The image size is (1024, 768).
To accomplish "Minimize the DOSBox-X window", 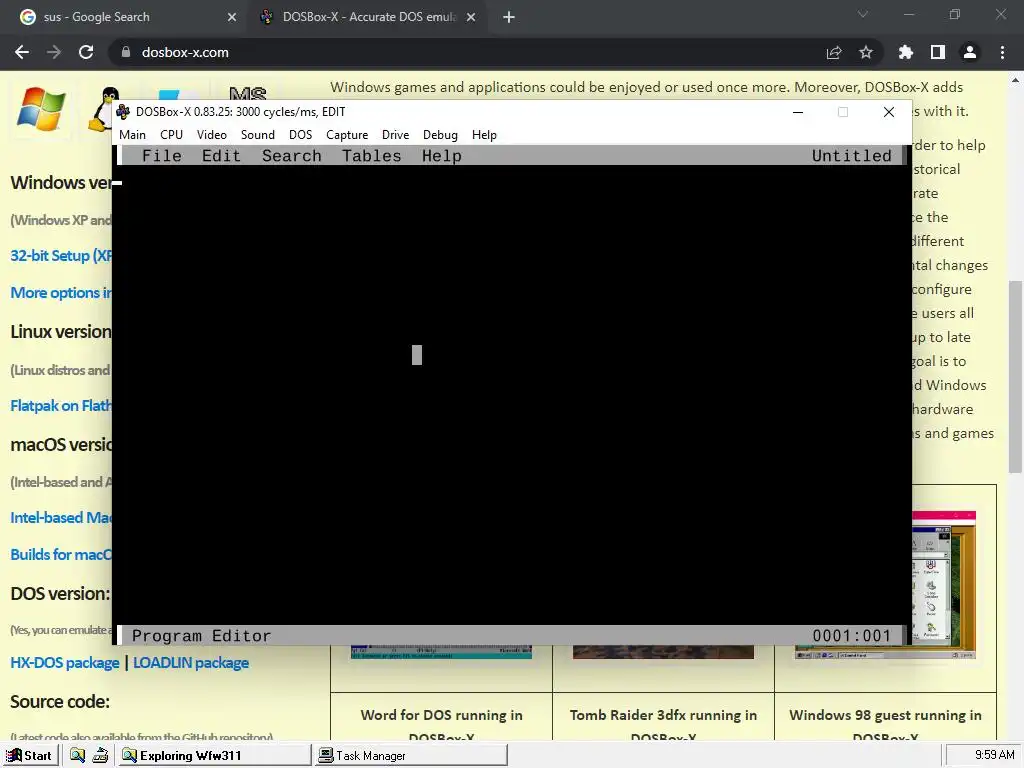I will pos(797,112).
